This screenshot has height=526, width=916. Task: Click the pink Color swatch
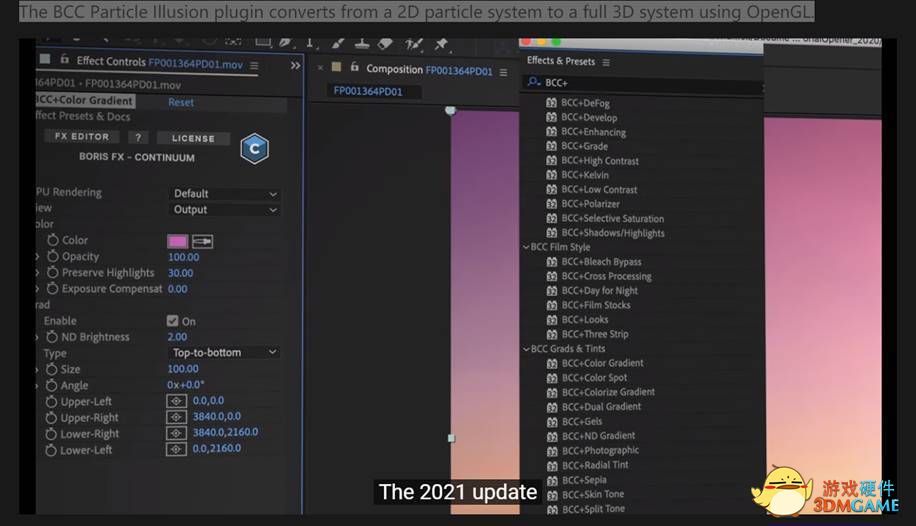pyautogui.click(x=177, y=241)
